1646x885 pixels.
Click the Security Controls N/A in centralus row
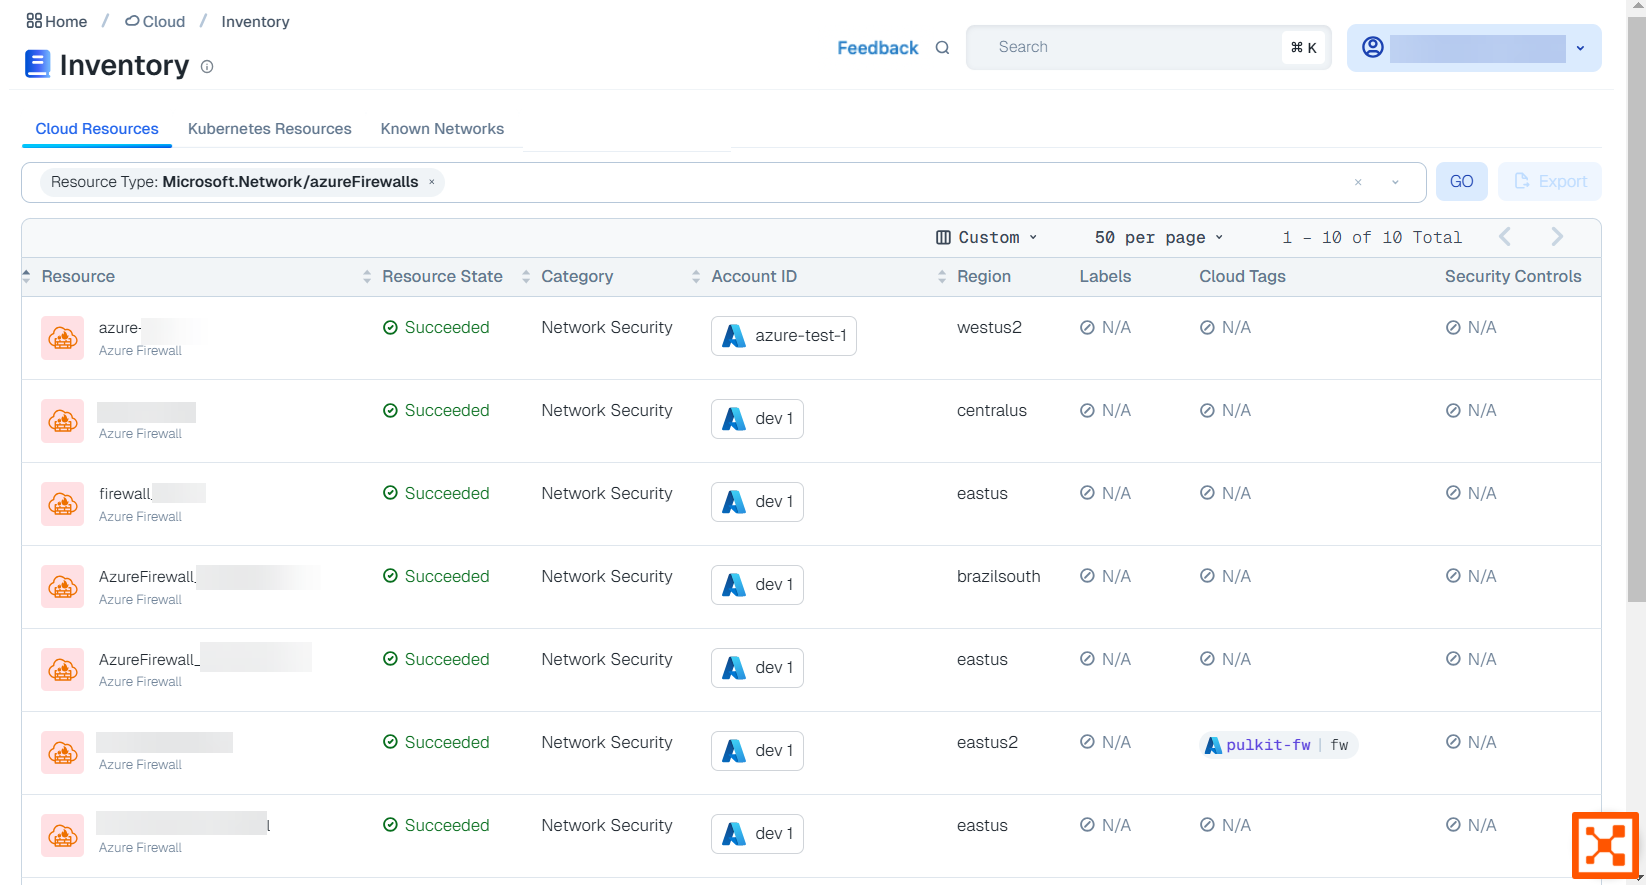tap(1471, 410)
